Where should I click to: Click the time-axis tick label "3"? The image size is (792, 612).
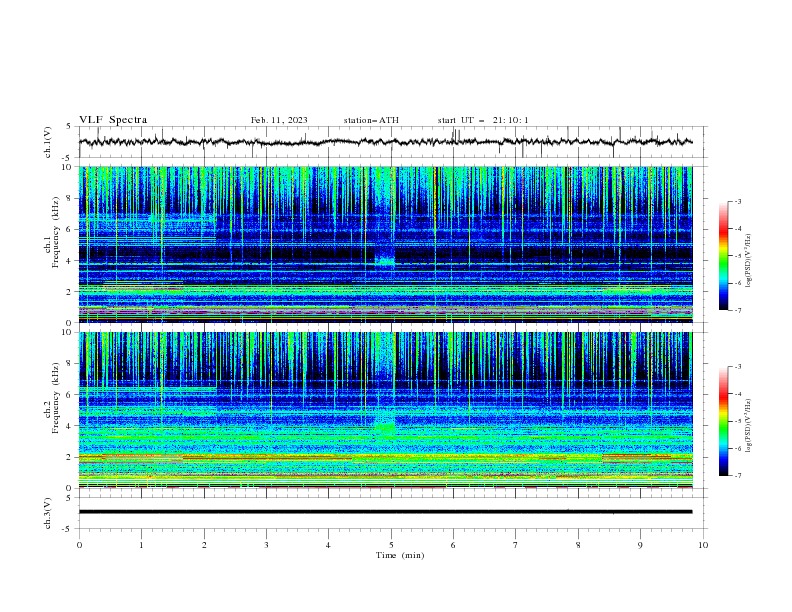266,545
